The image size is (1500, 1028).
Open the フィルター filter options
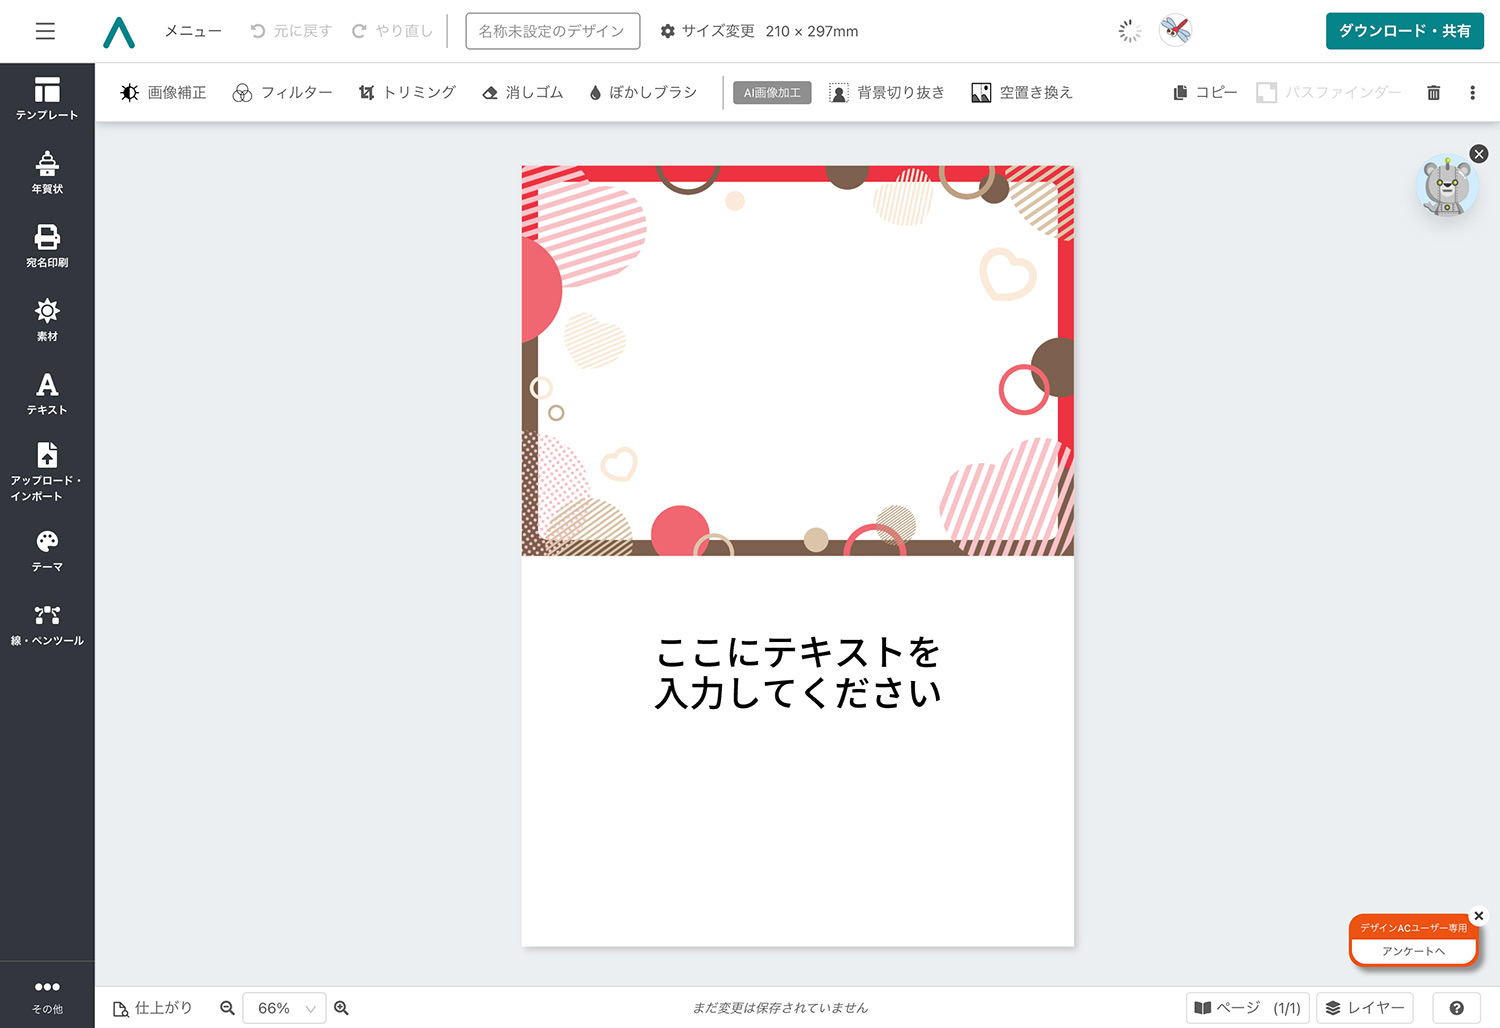click(x=283, y=92)
